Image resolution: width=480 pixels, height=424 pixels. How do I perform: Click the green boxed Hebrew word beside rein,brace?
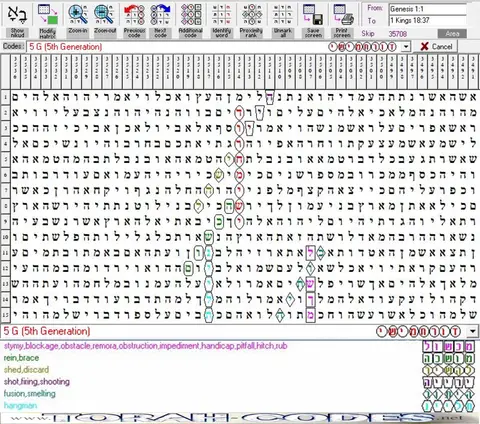448,359
